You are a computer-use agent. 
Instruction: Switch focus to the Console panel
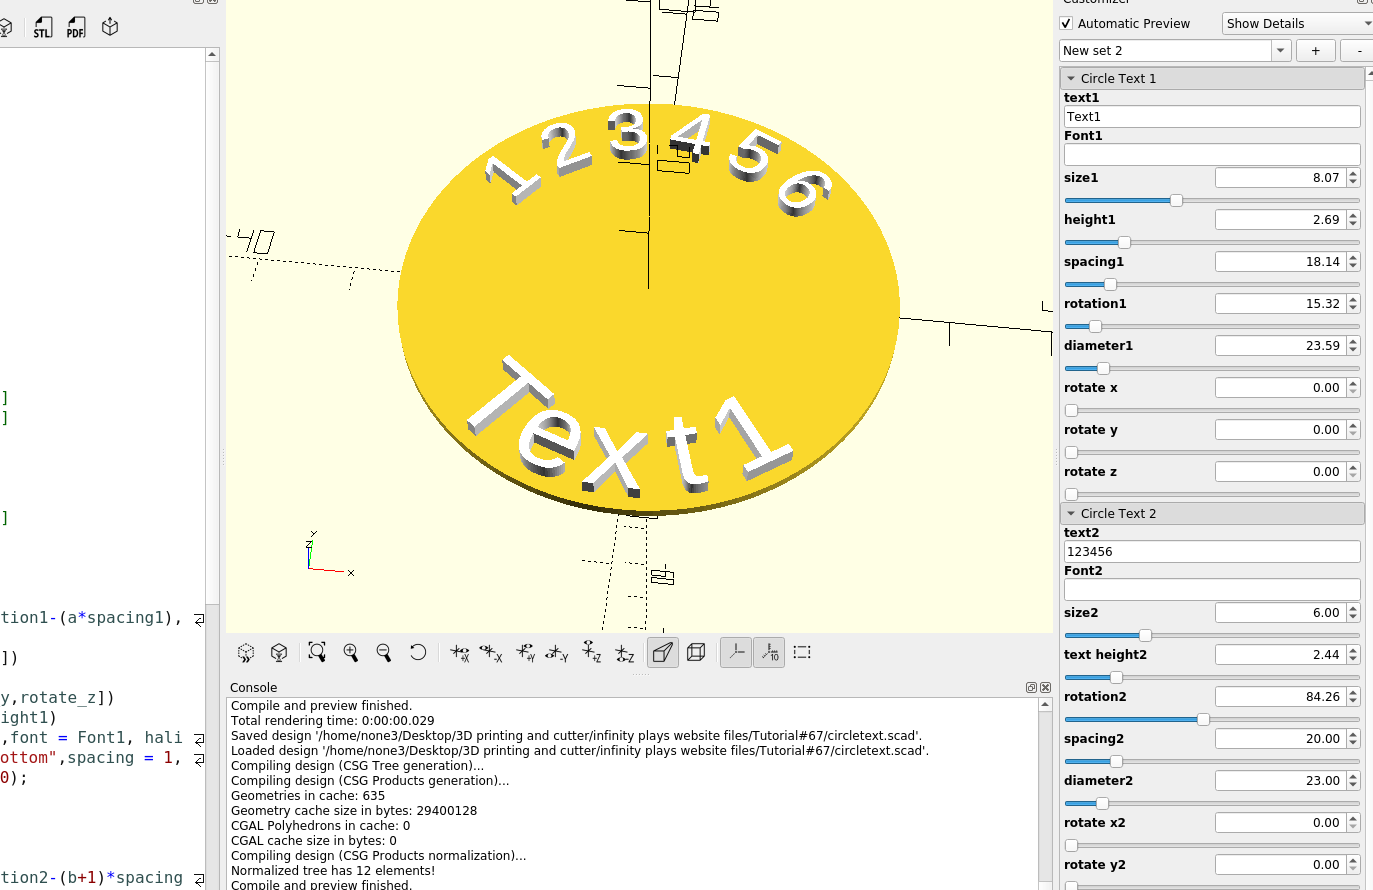(253, 687)
